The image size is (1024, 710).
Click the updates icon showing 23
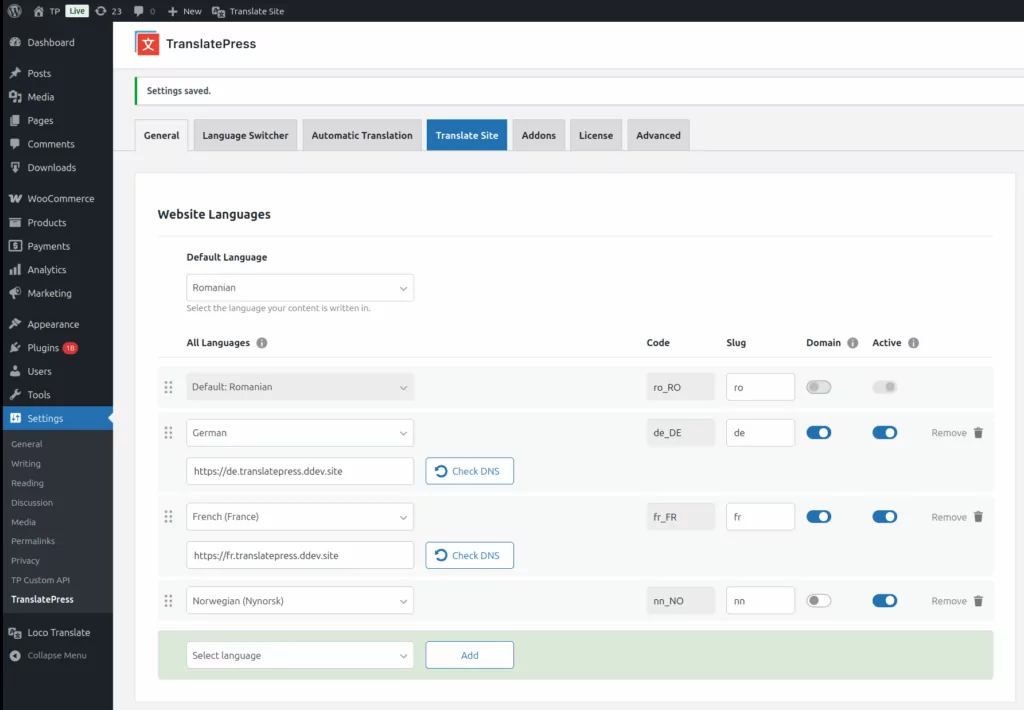101,11
